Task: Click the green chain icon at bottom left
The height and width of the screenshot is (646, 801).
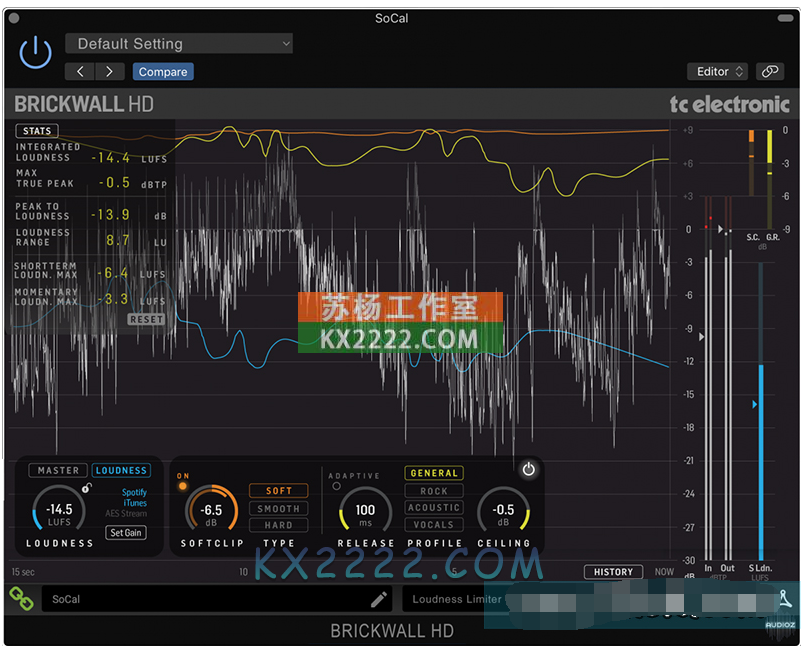Action: tap(21, 599)
